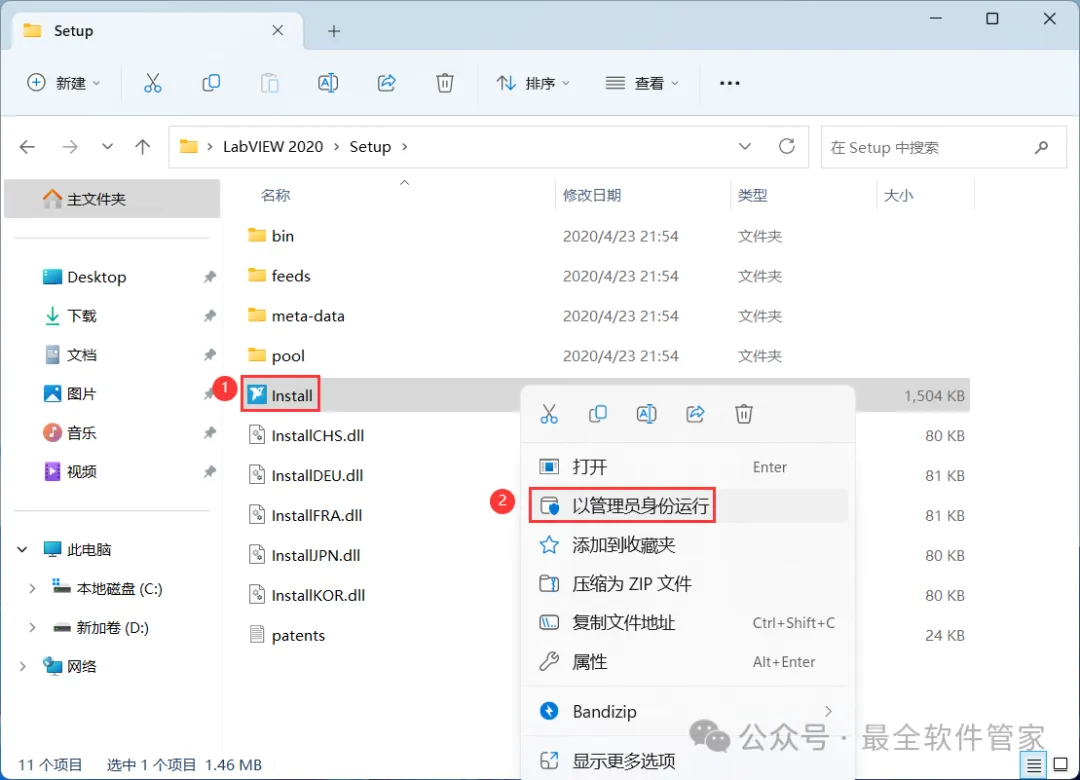Click the LabVIEW 2020 breadcrumb
1080x780 pixels.
click(273, 147)
